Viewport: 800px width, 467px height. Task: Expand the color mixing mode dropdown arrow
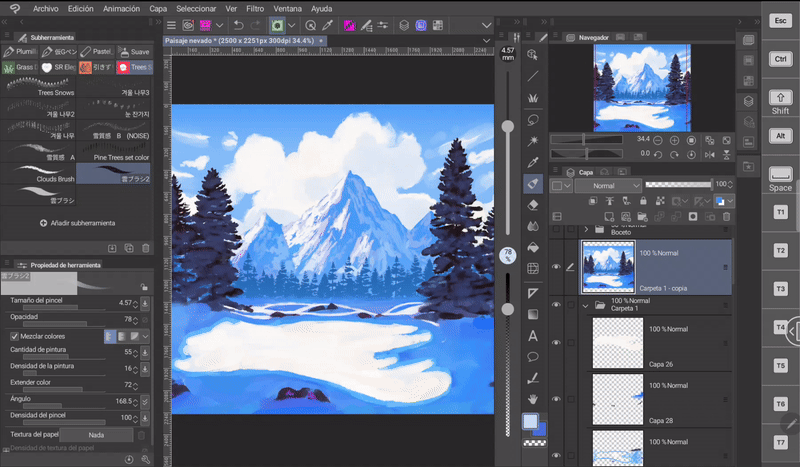(145, 336)
